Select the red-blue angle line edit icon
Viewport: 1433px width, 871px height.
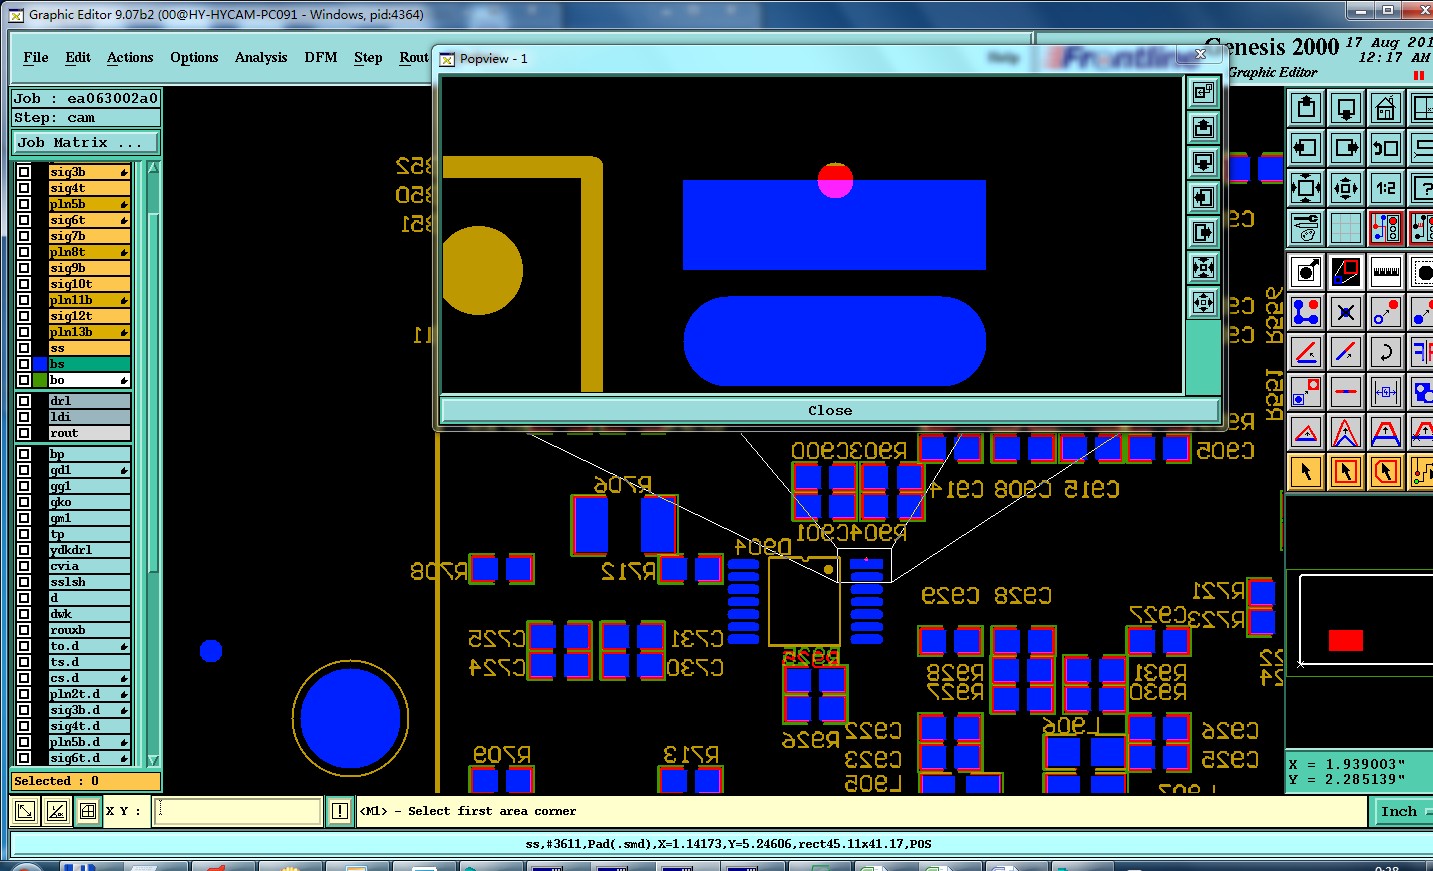pyautogui.click(x=1306, y=352)
